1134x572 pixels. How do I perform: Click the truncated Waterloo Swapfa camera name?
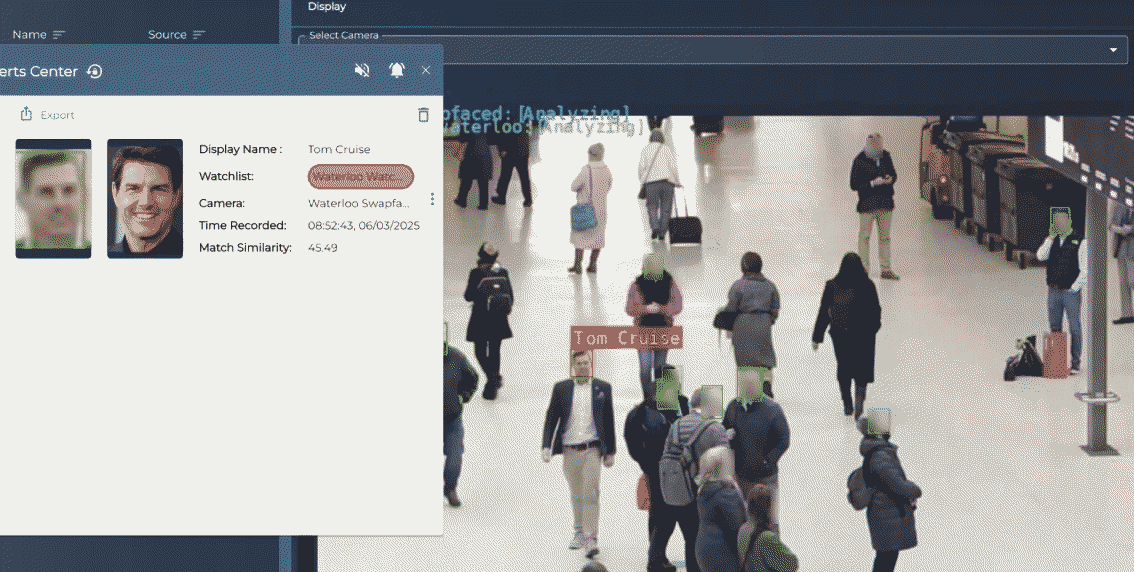(x=358, y=203)
